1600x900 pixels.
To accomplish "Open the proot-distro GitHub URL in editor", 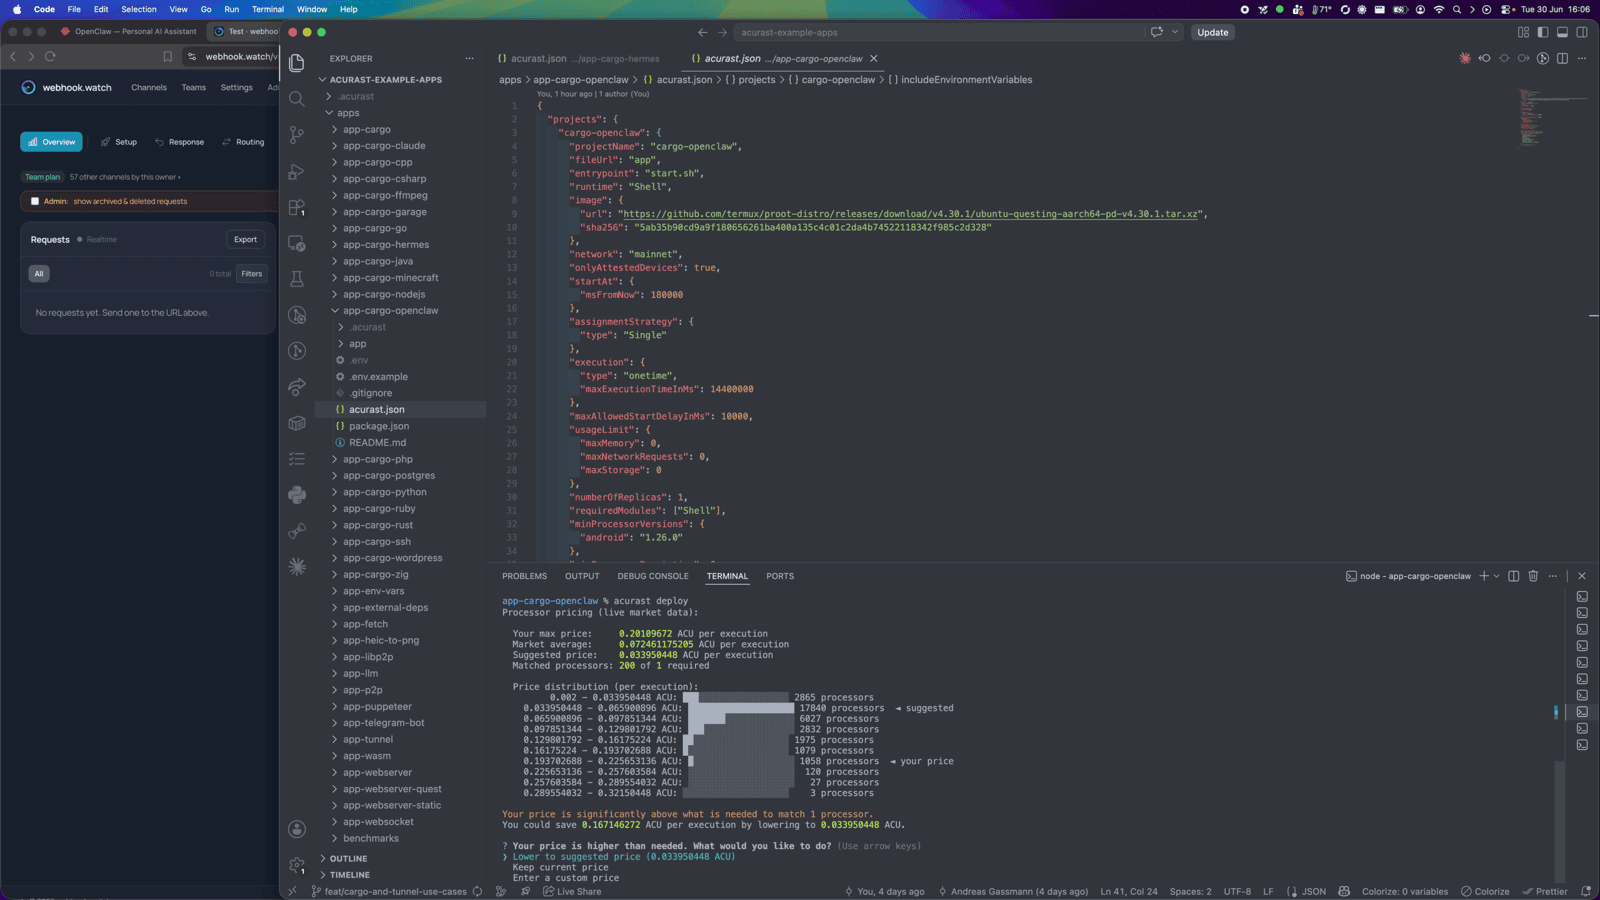I will (x=910, y=214).
